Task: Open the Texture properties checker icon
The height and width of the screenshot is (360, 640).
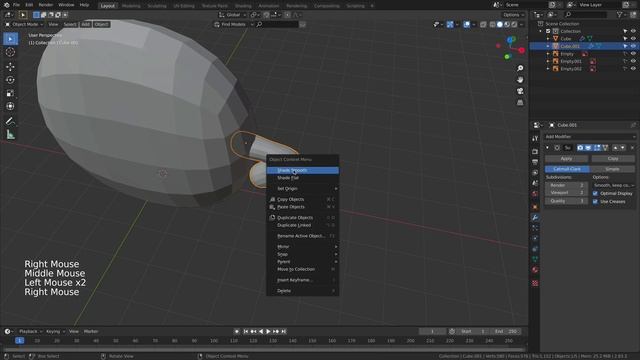Action: (x=535, y=283)
